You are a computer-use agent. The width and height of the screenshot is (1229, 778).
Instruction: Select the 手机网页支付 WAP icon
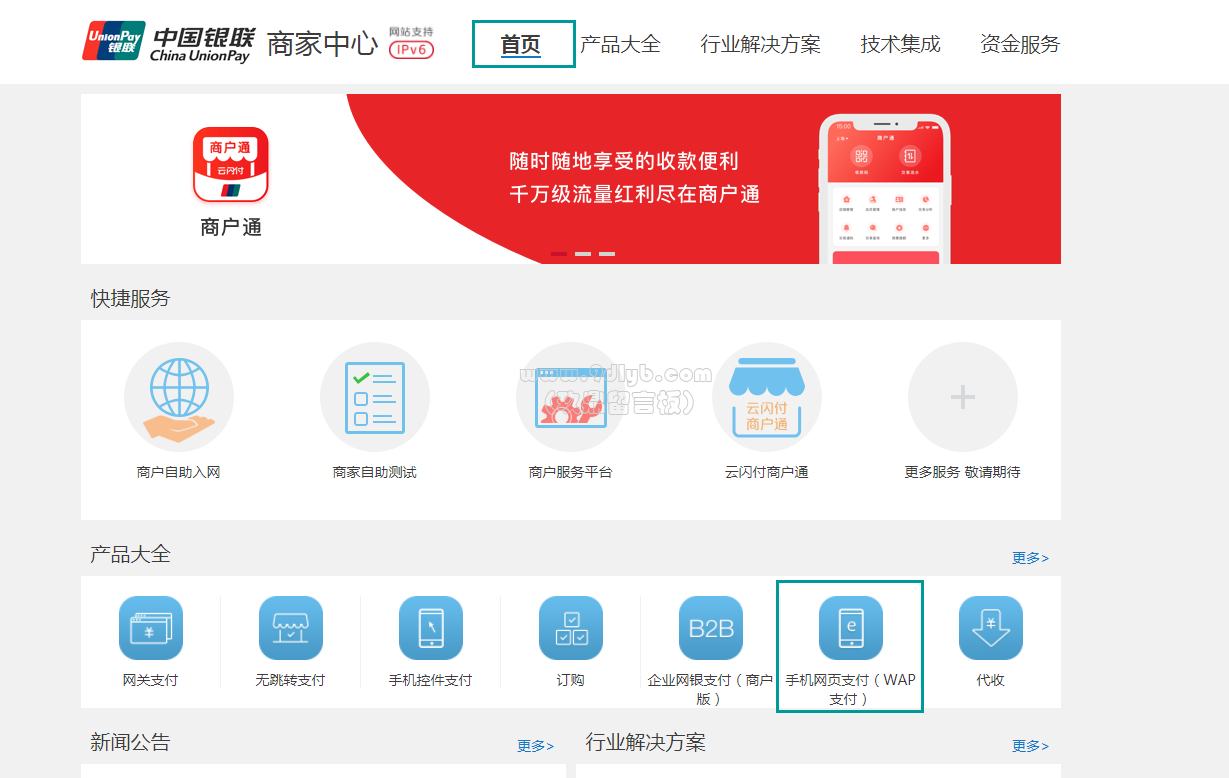(851, 628)
